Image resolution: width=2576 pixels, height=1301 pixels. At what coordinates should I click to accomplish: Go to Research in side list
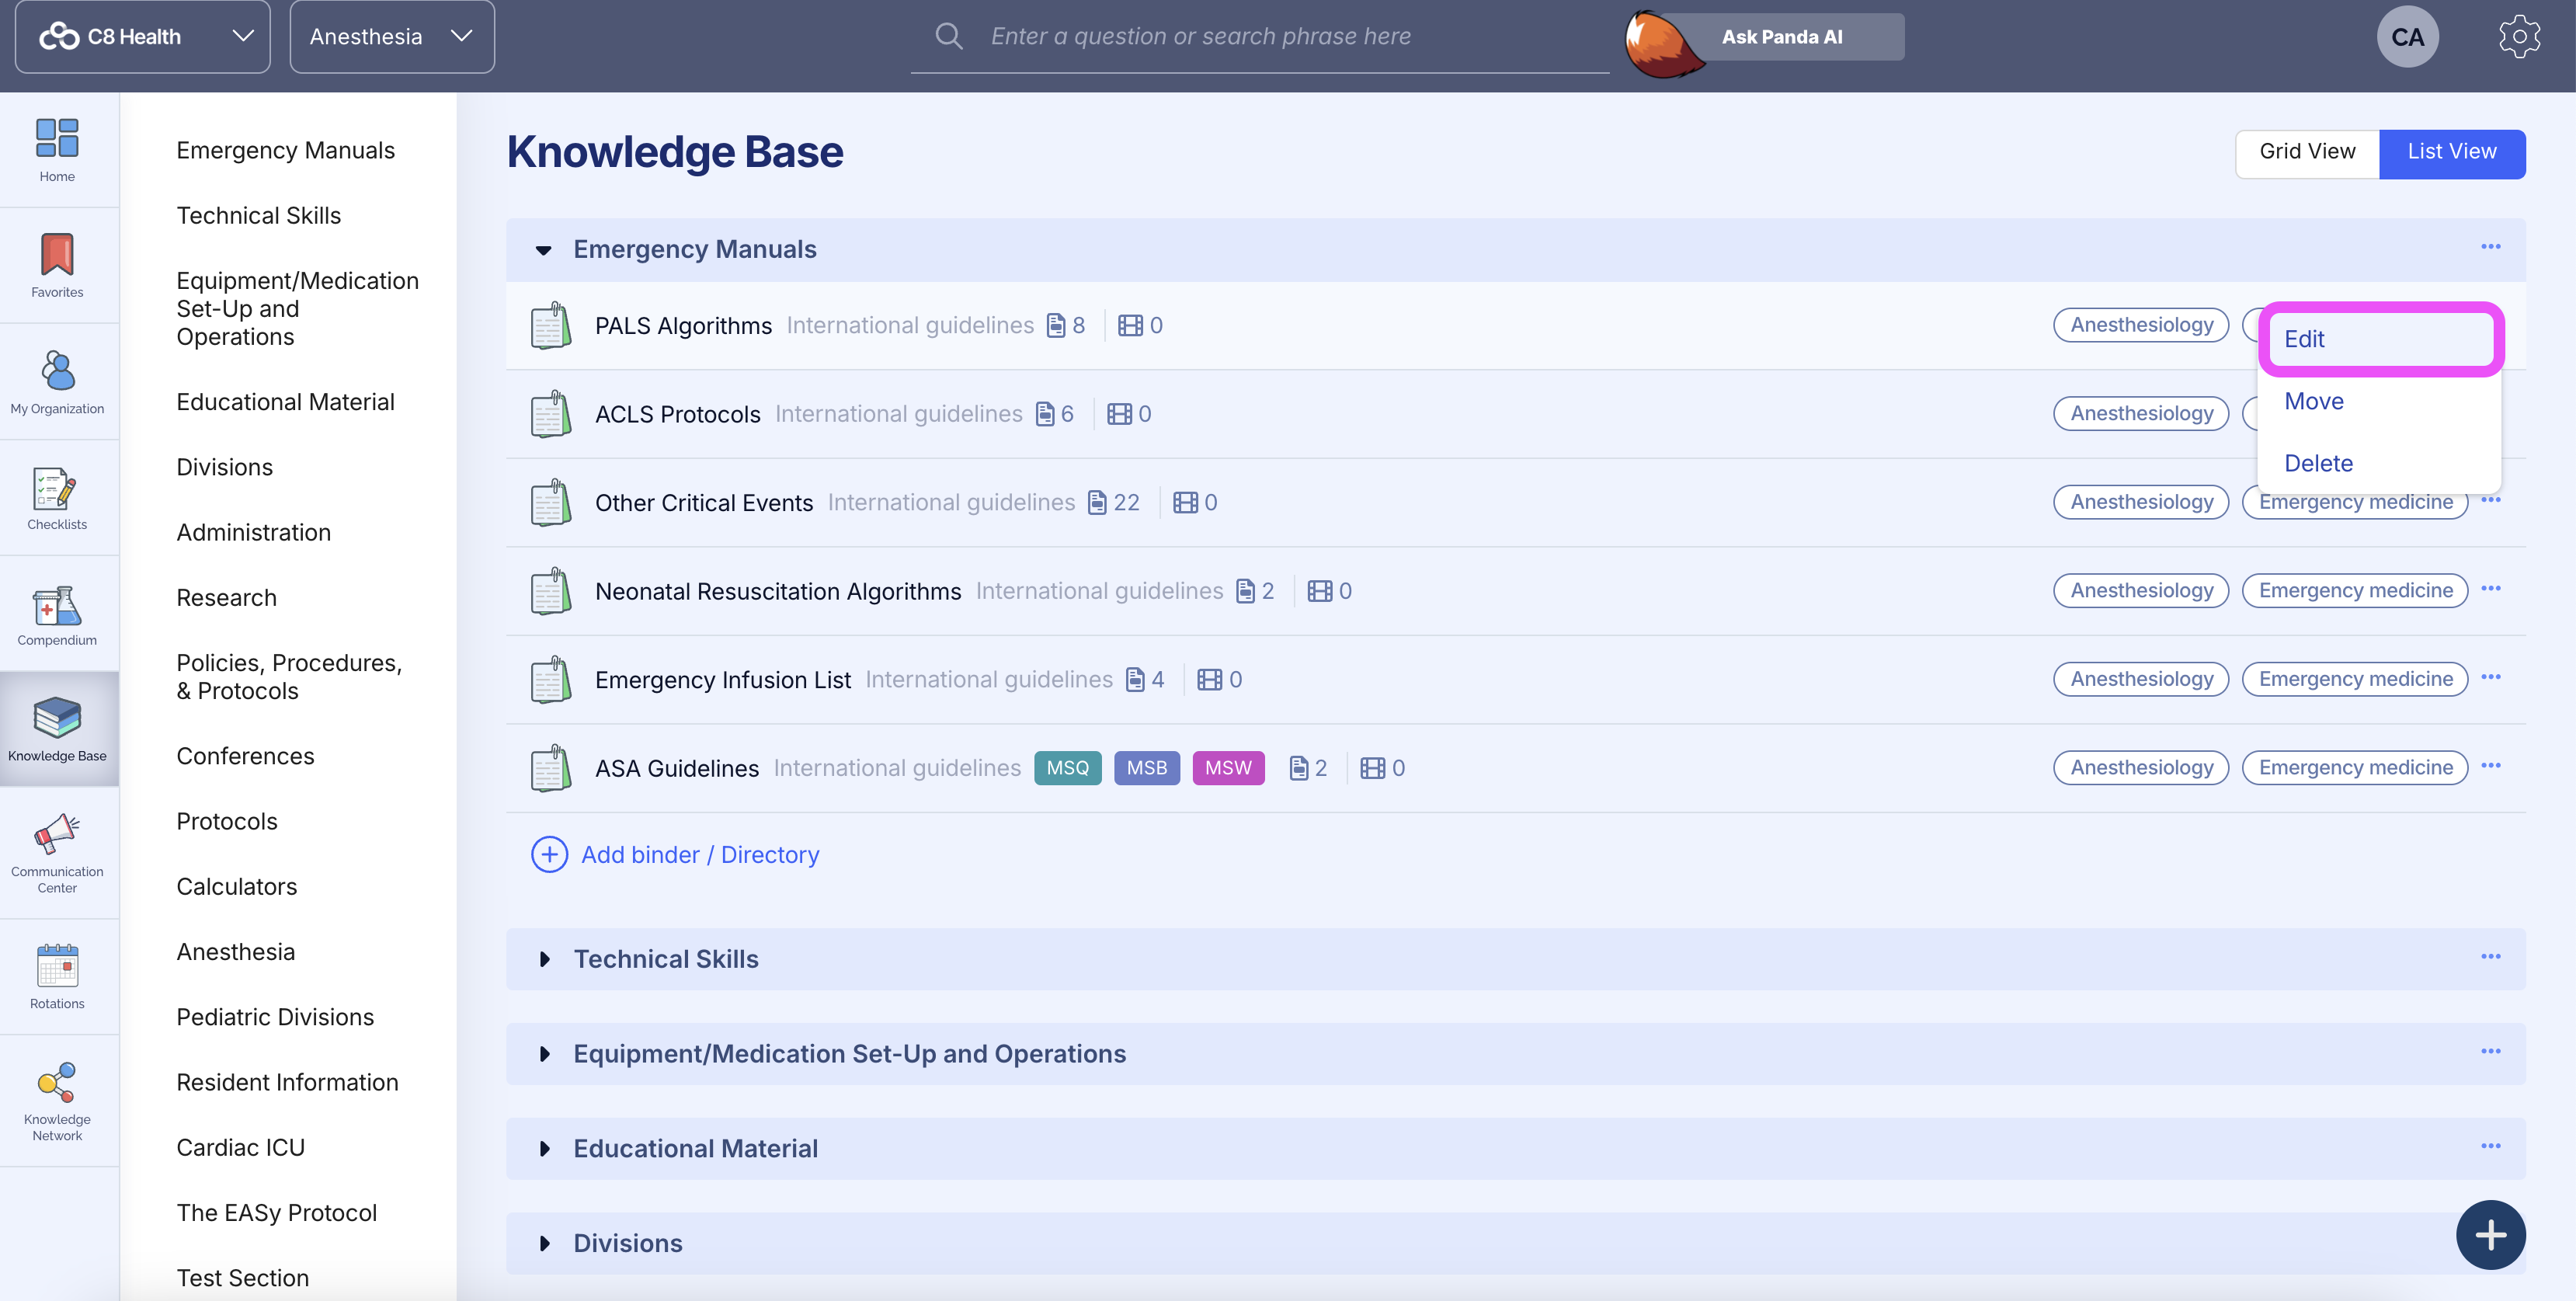coord(226,598)
